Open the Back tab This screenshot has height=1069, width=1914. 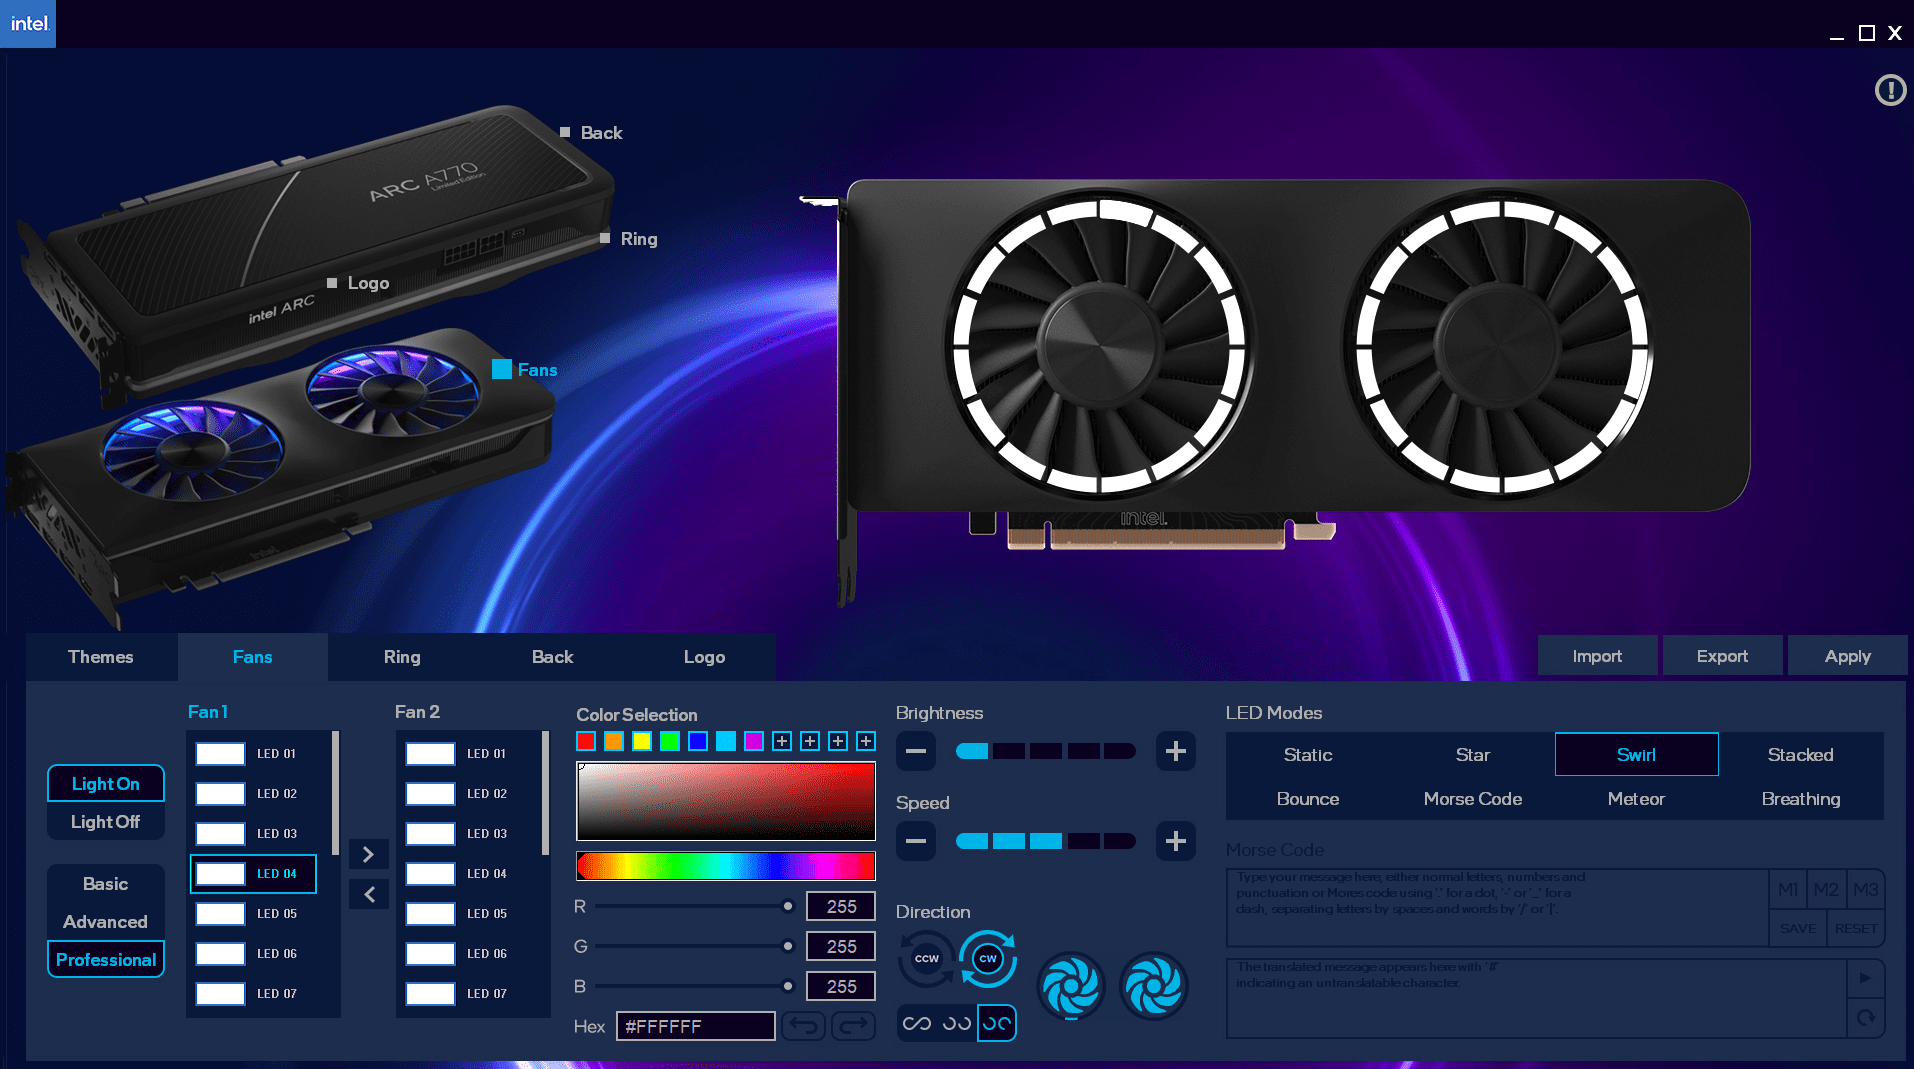(552, 657)
